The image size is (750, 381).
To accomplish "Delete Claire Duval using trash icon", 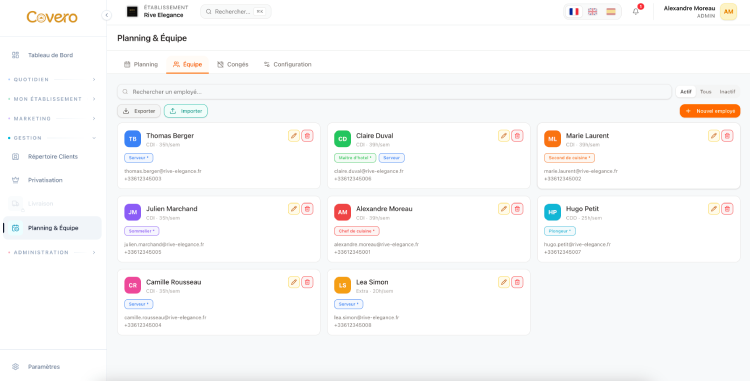I will (x=517, y=136).
